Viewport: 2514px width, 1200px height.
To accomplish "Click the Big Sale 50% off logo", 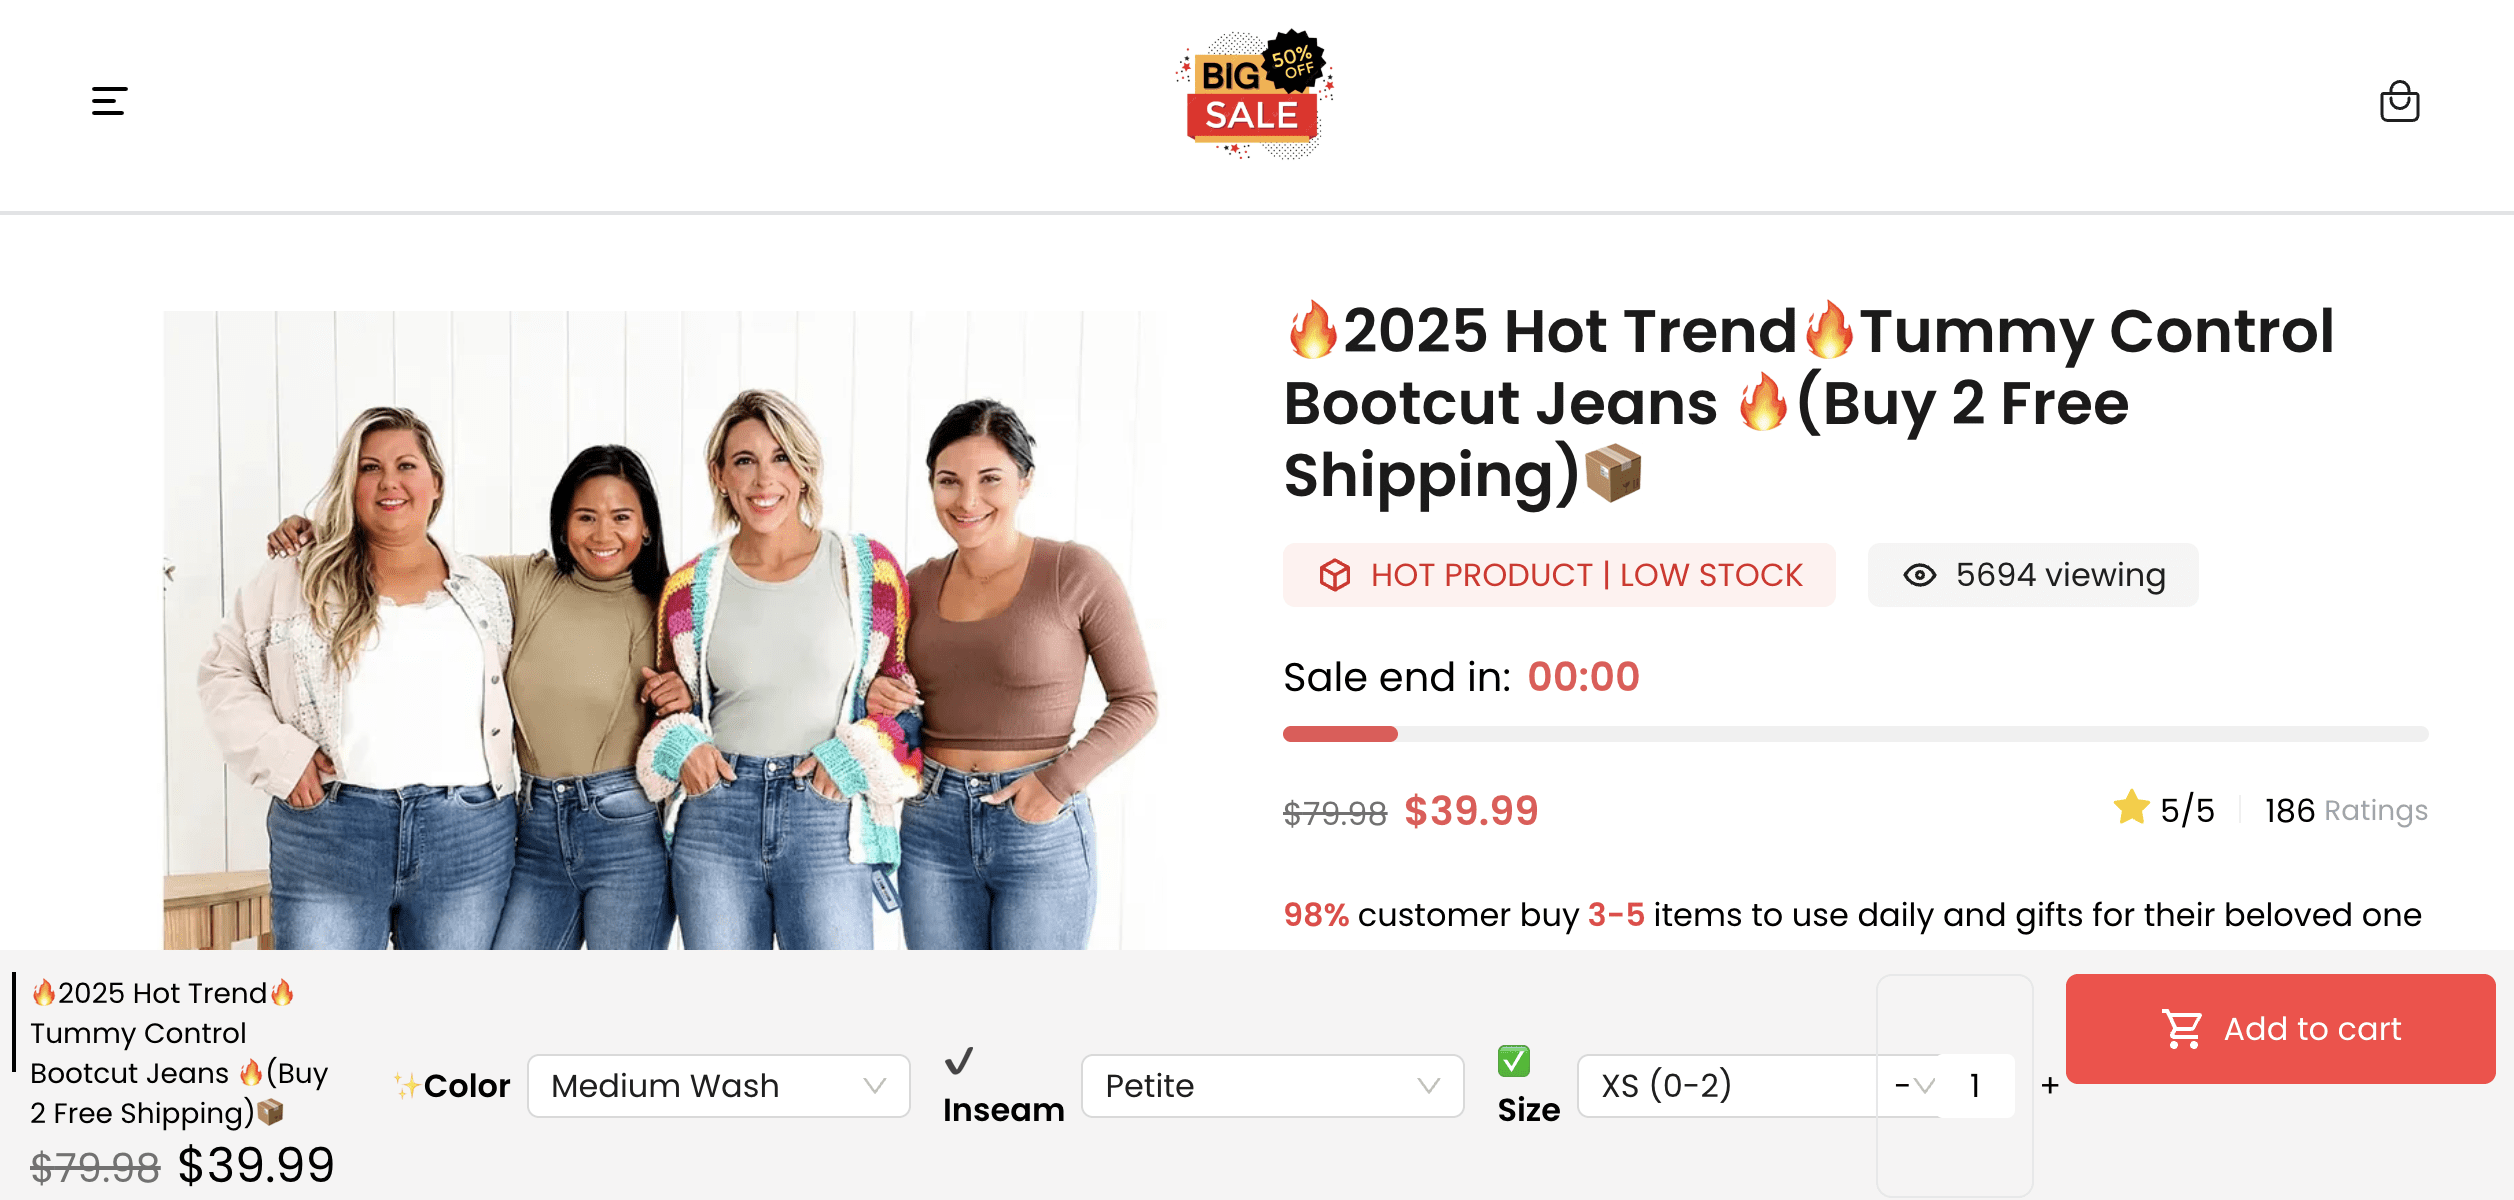I will [x=1255, y=94].
